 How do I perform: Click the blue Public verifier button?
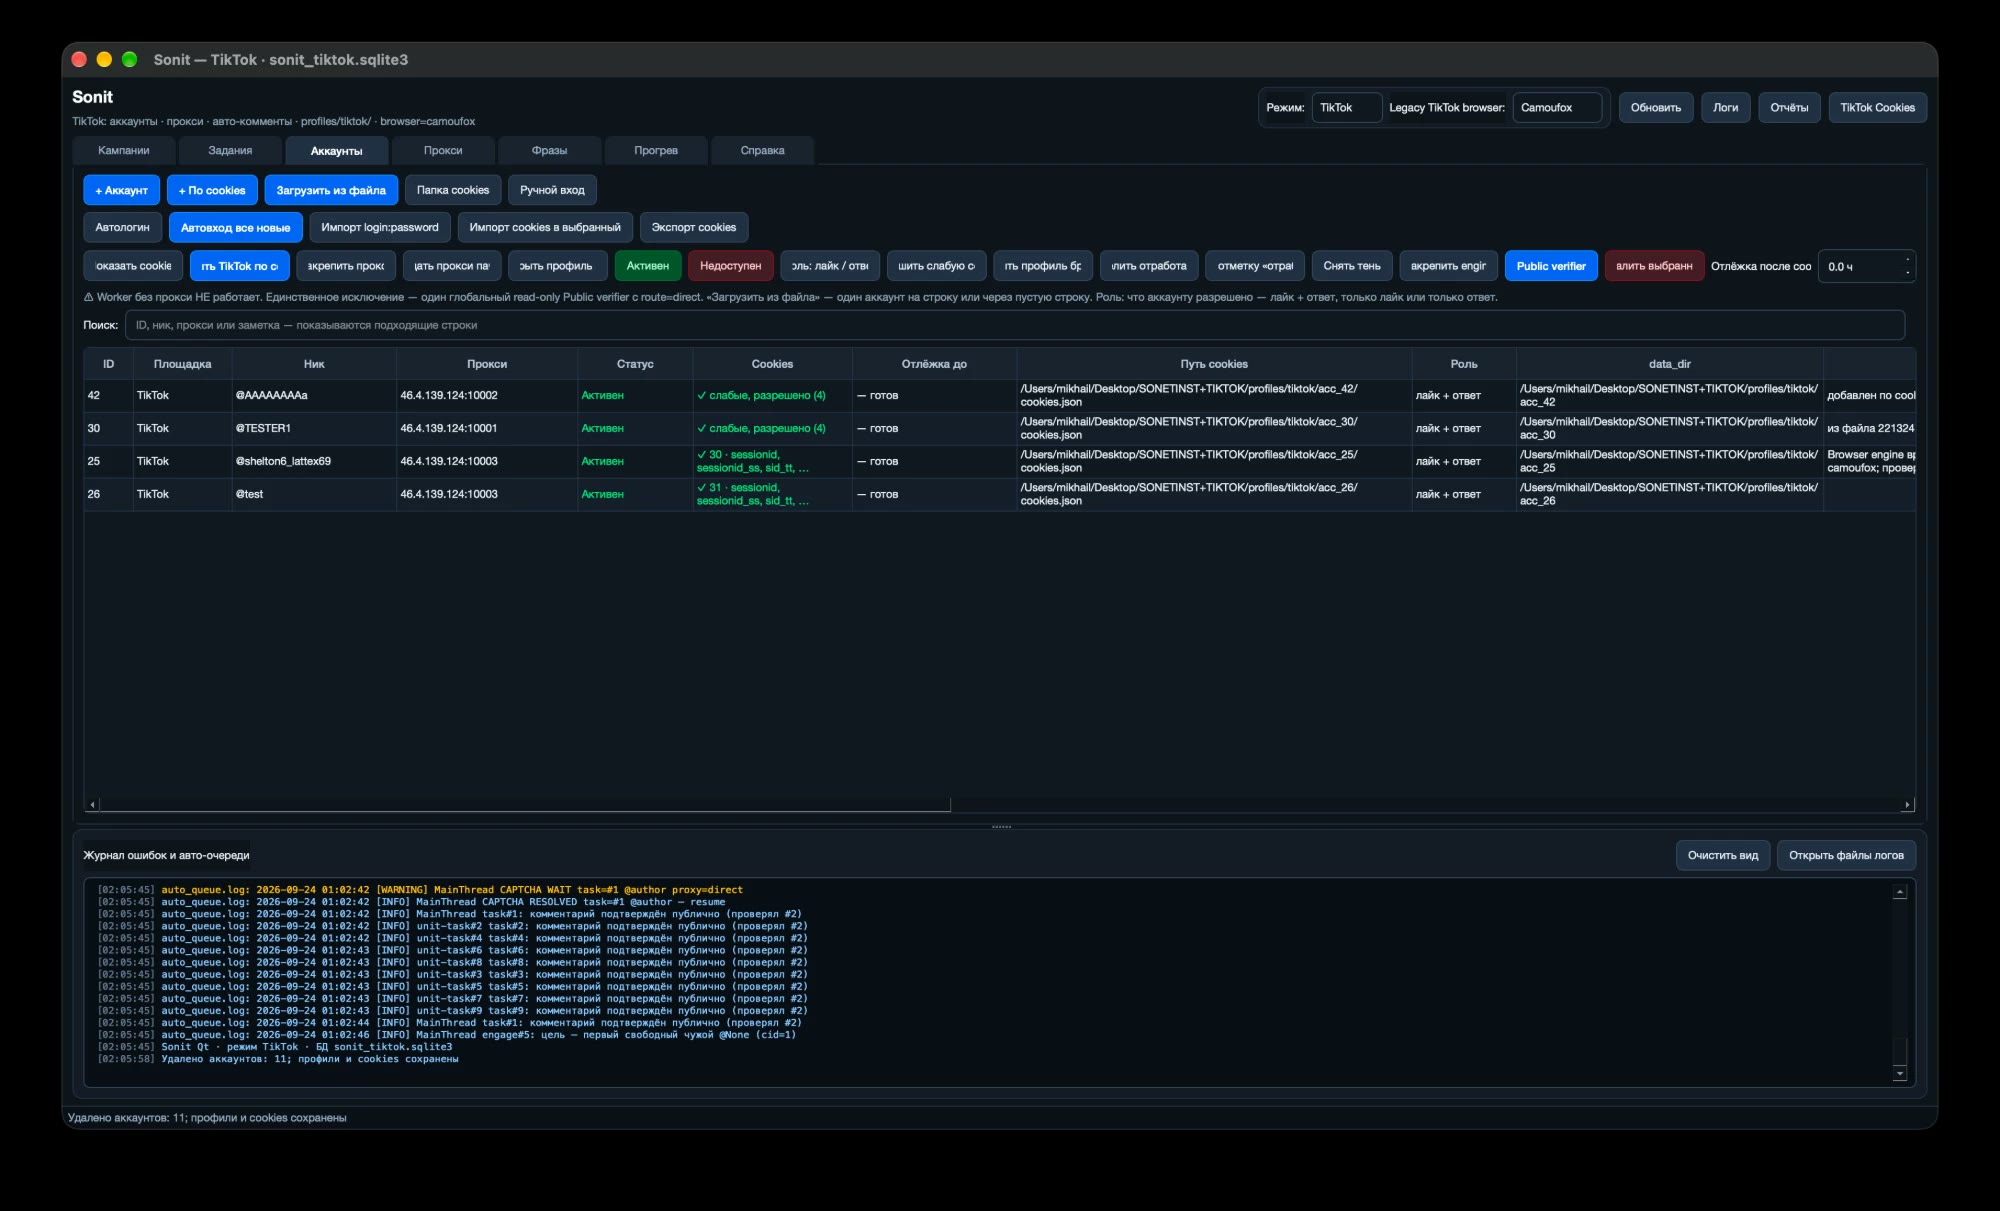[1551, 266]
